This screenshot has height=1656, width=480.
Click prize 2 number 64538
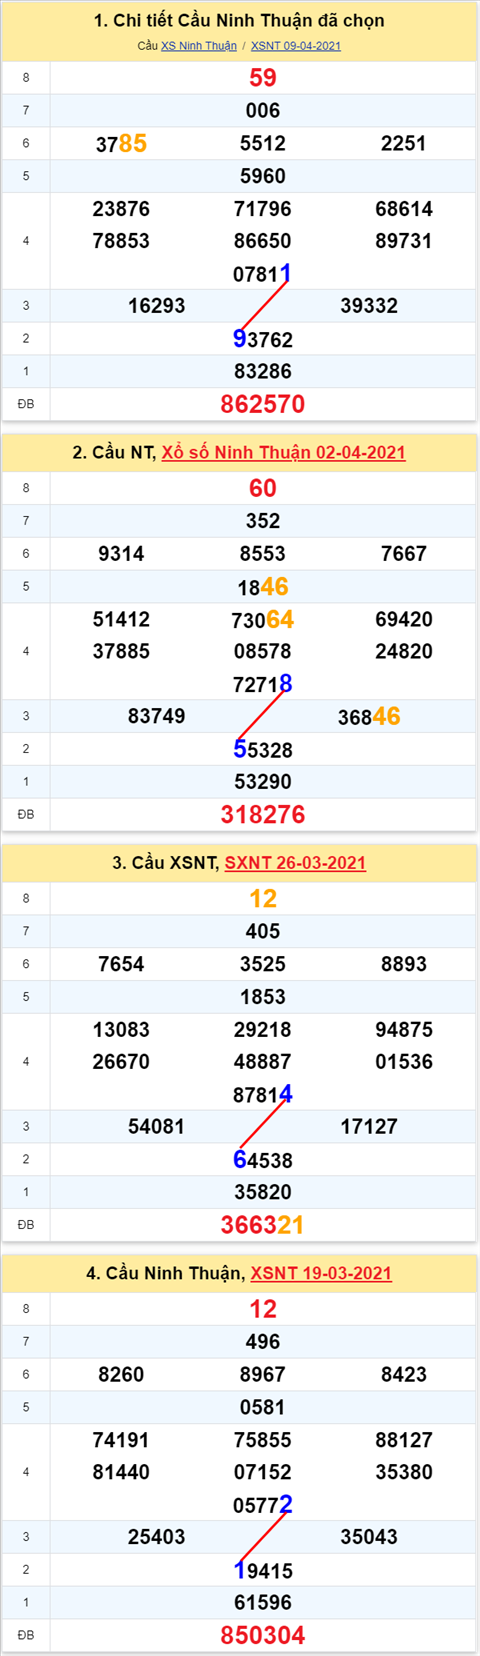click(x=263, y=1160)
